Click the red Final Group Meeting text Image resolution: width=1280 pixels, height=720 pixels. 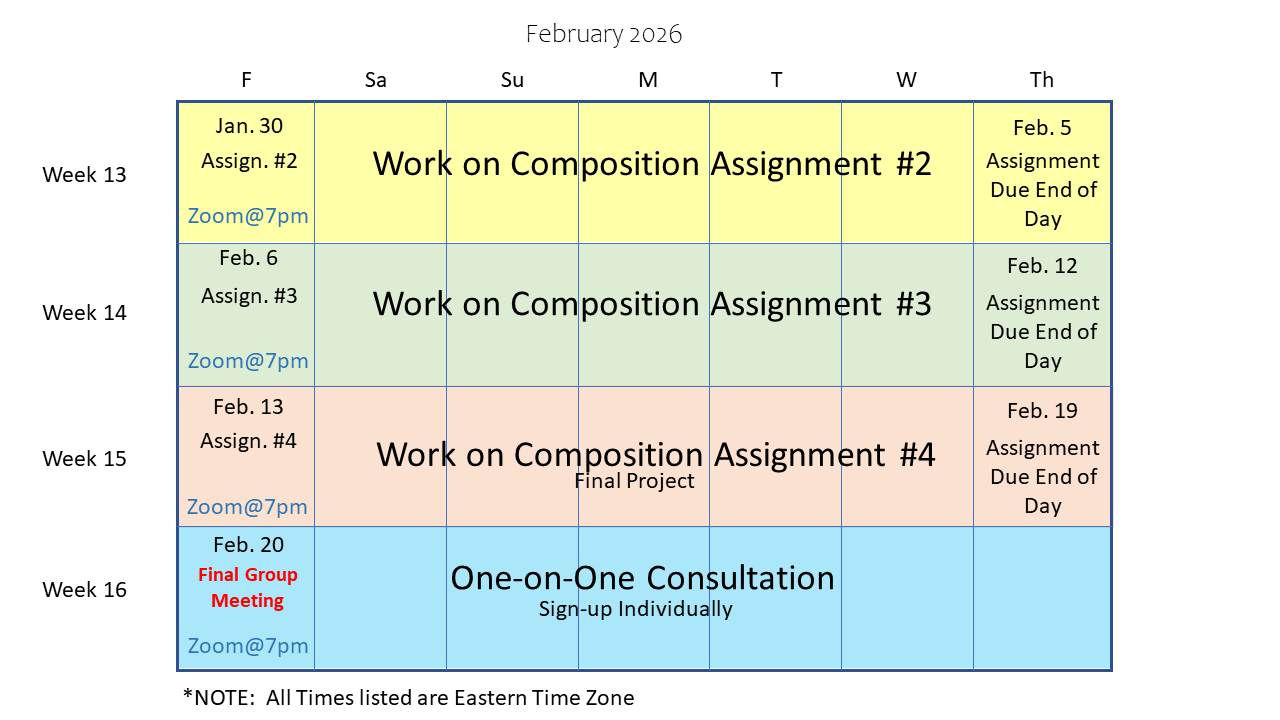click(248, 588)
